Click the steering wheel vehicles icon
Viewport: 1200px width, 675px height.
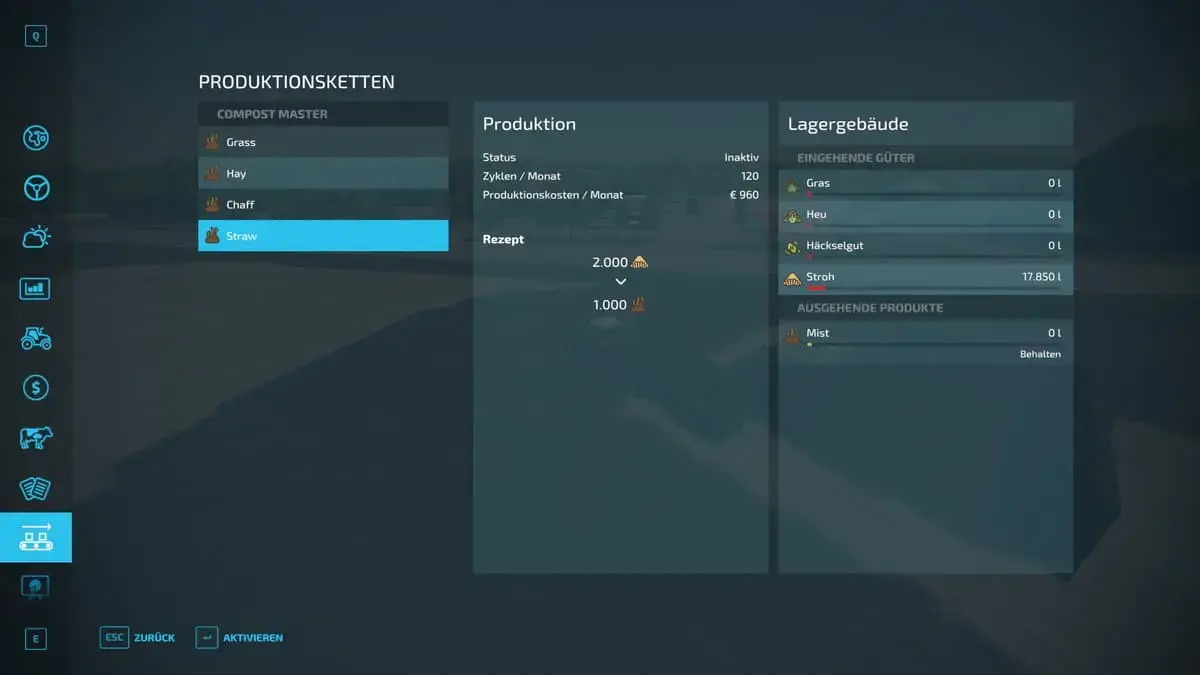point(36,188)
